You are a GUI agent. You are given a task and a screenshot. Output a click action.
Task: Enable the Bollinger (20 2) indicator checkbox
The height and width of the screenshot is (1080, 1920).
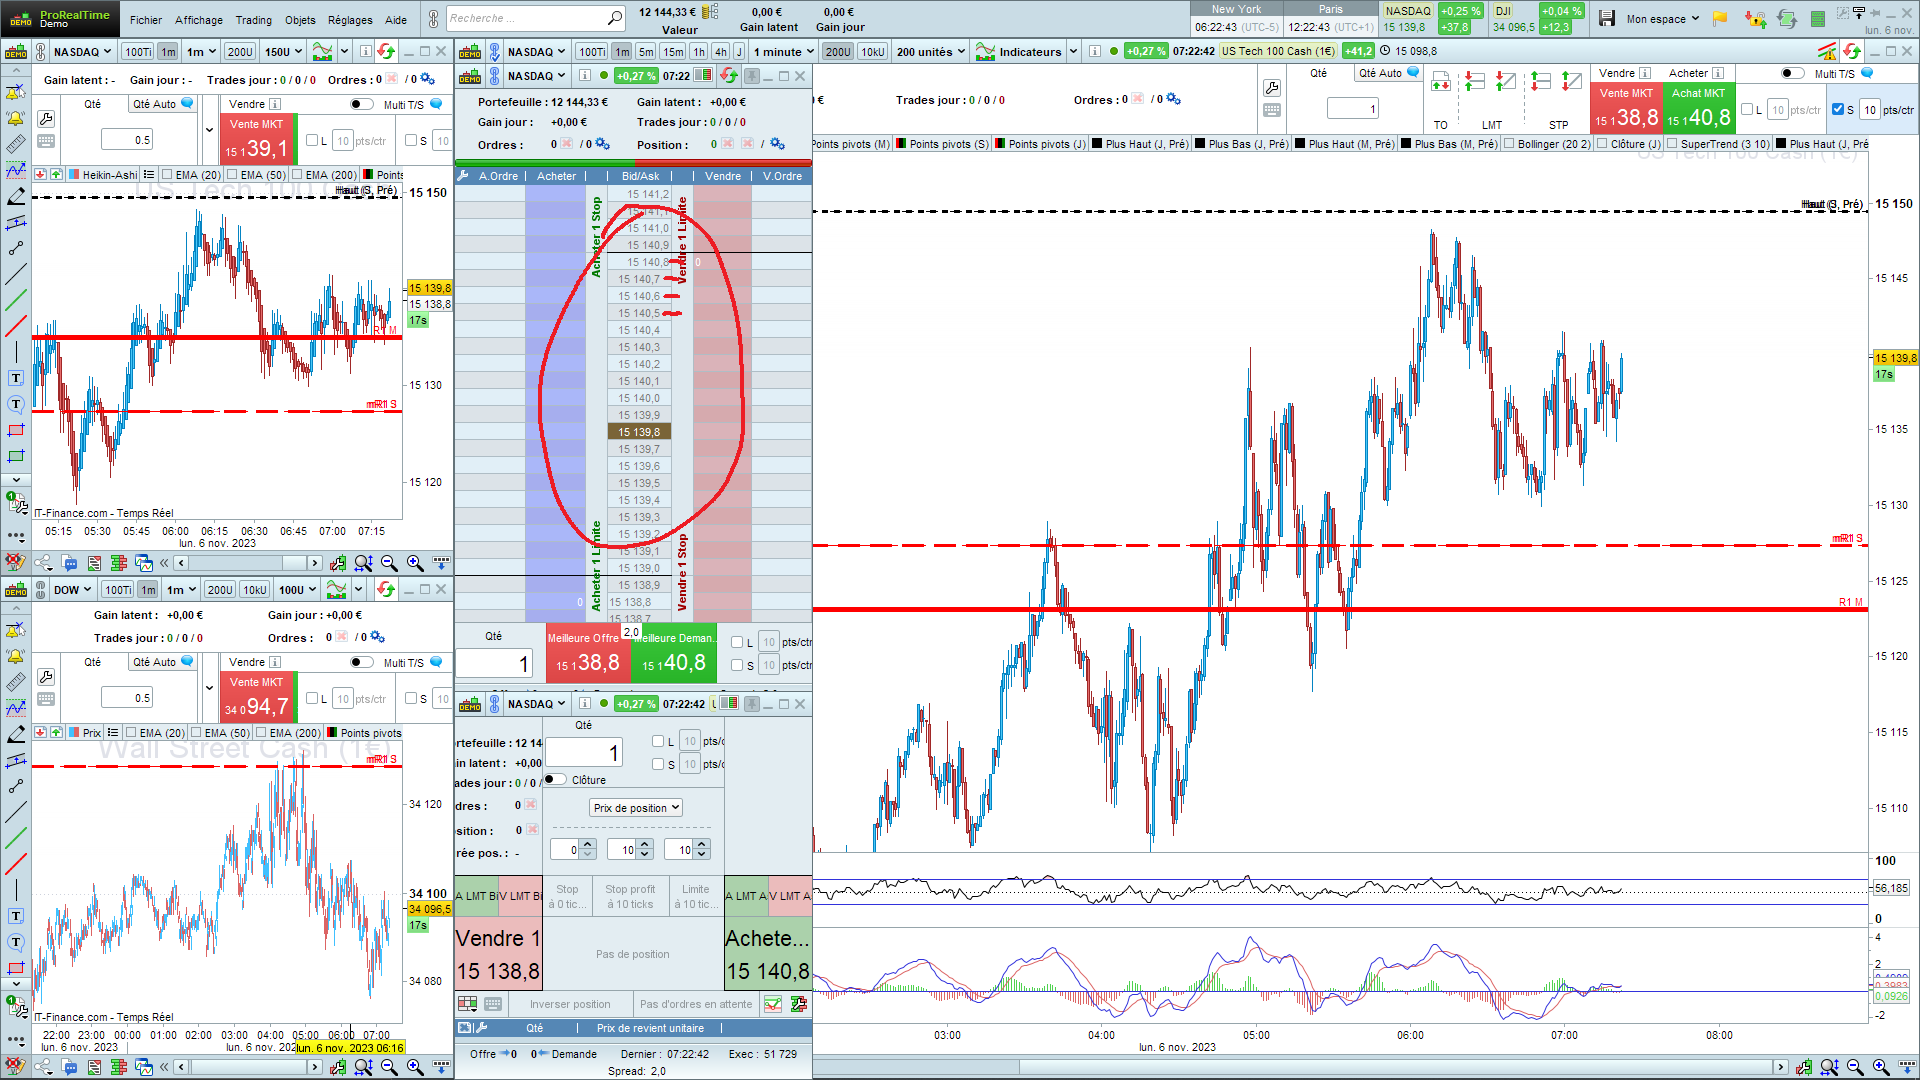click(1510, 144)
